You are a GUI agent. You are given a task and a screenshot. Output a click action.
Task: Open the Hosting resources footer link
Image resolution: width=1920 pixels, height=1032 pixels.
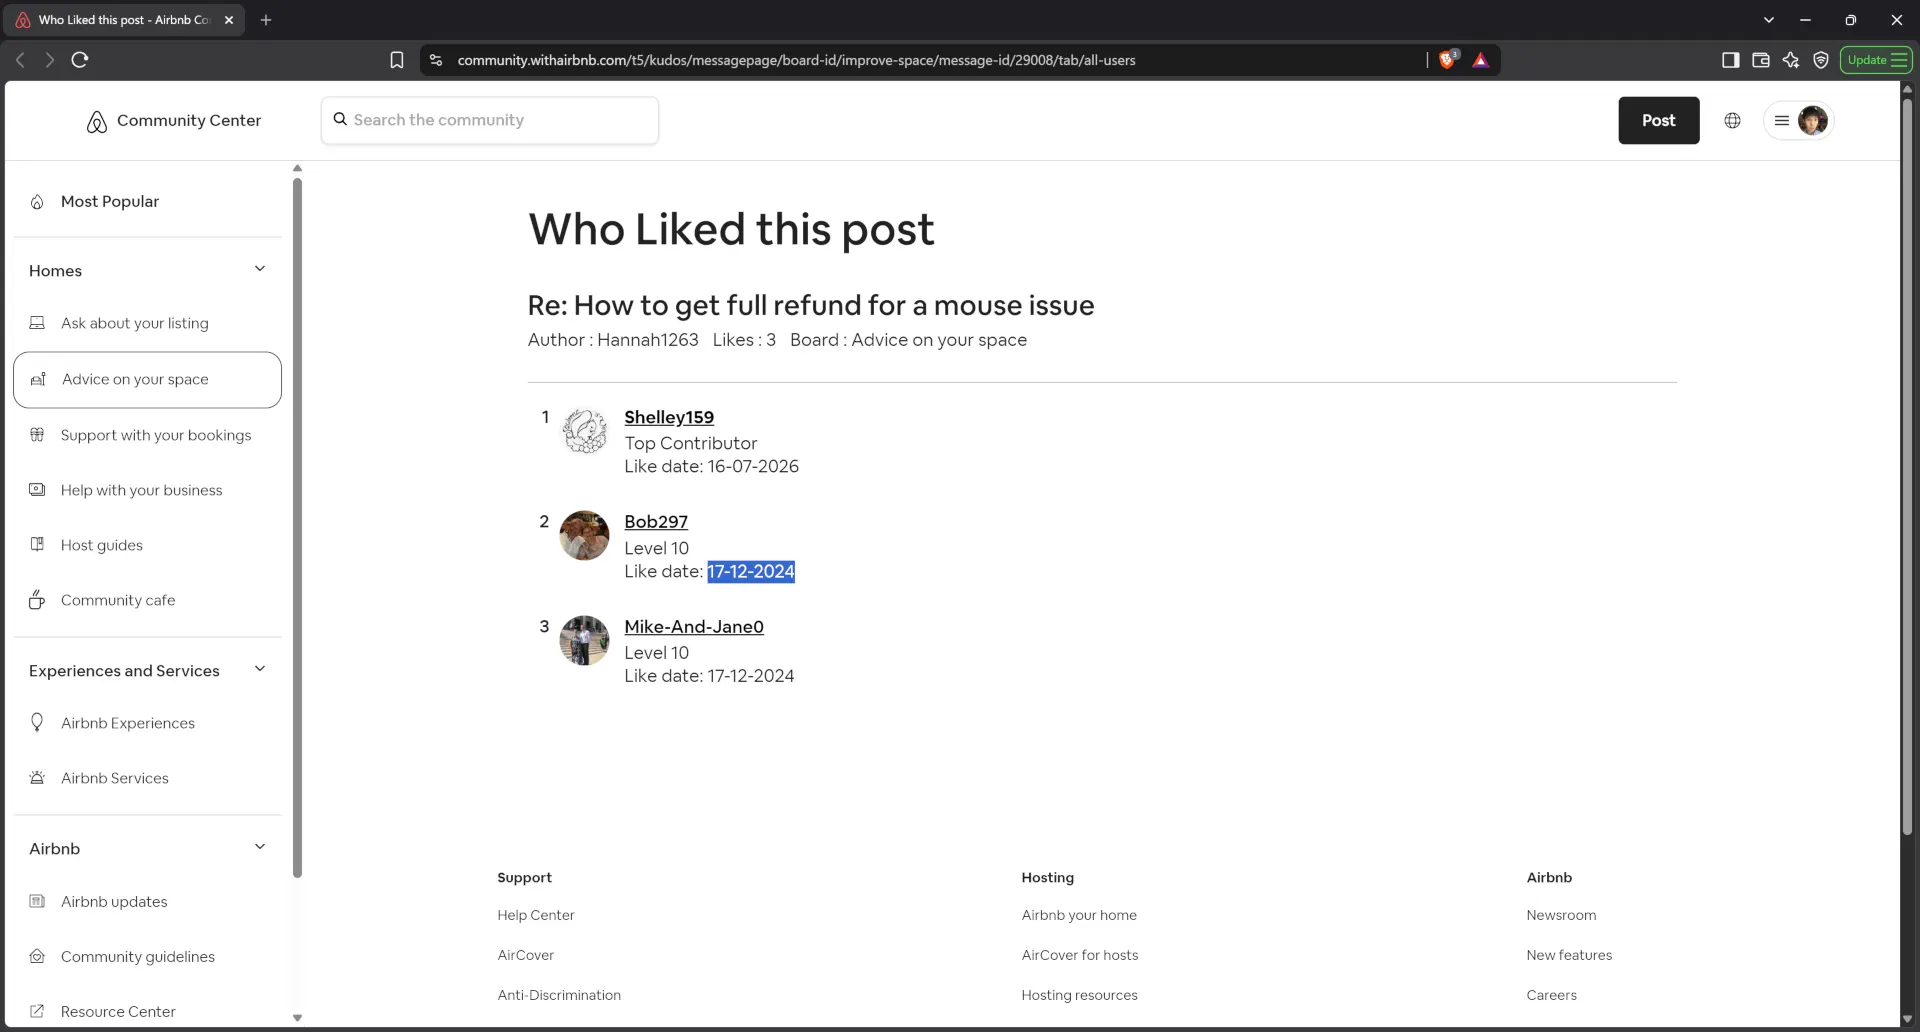click(1079, 995)
